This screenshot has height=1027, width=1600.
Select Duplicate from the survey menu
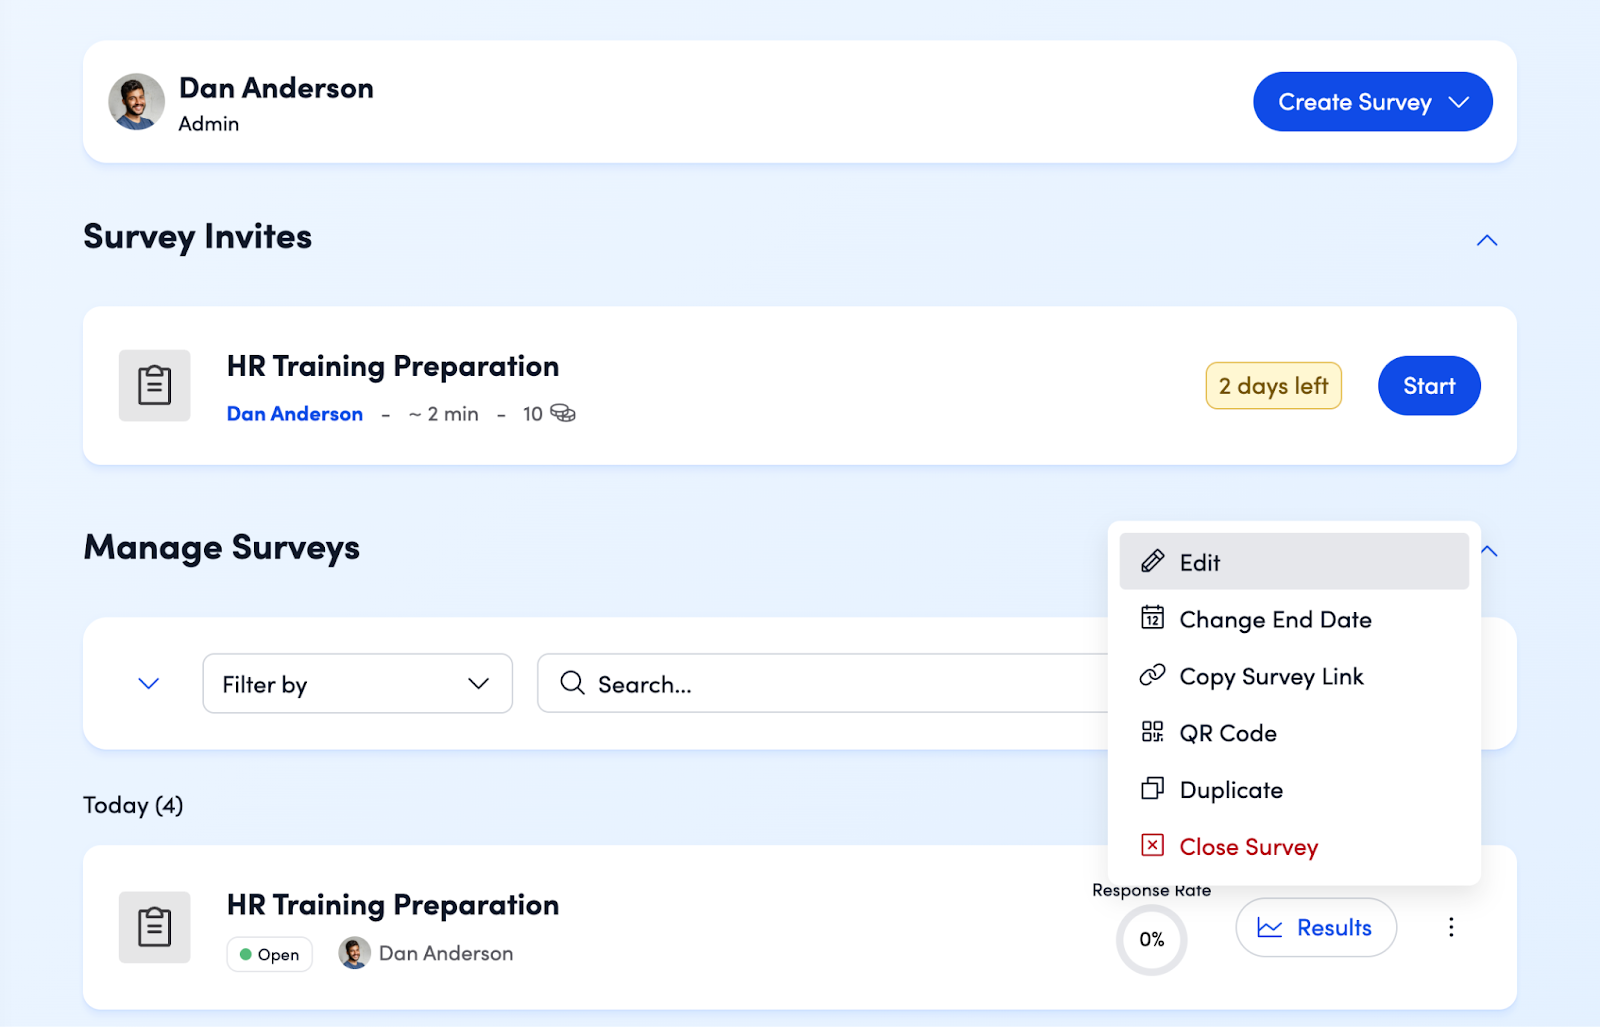click(x=1231, y=790)
